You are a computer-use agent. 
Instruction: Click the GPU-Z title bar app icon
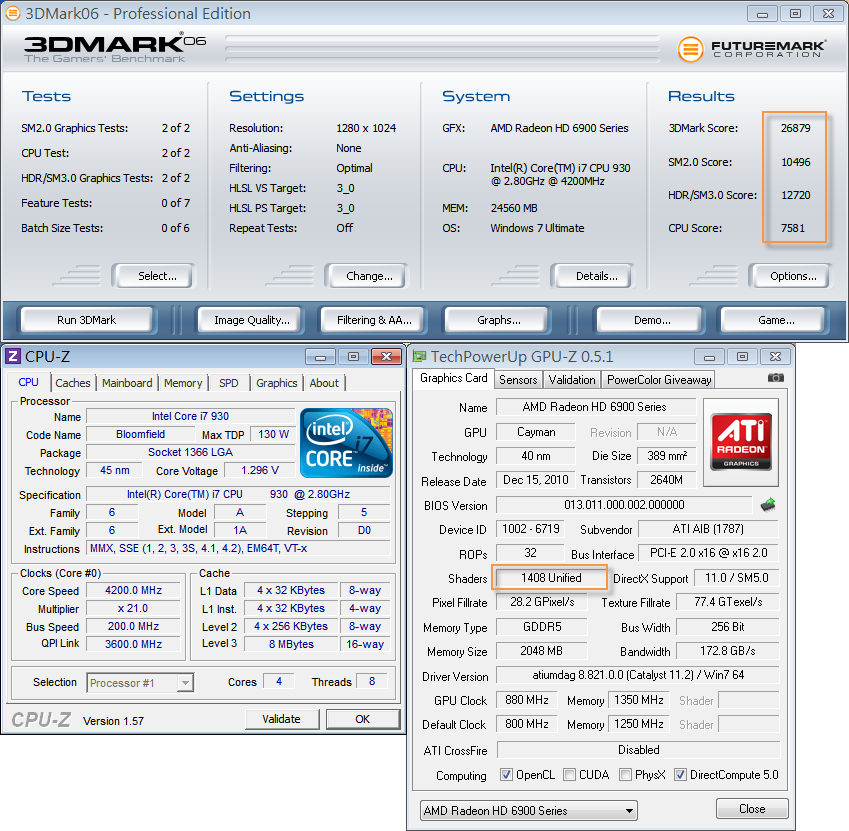(x=419, y=356)
